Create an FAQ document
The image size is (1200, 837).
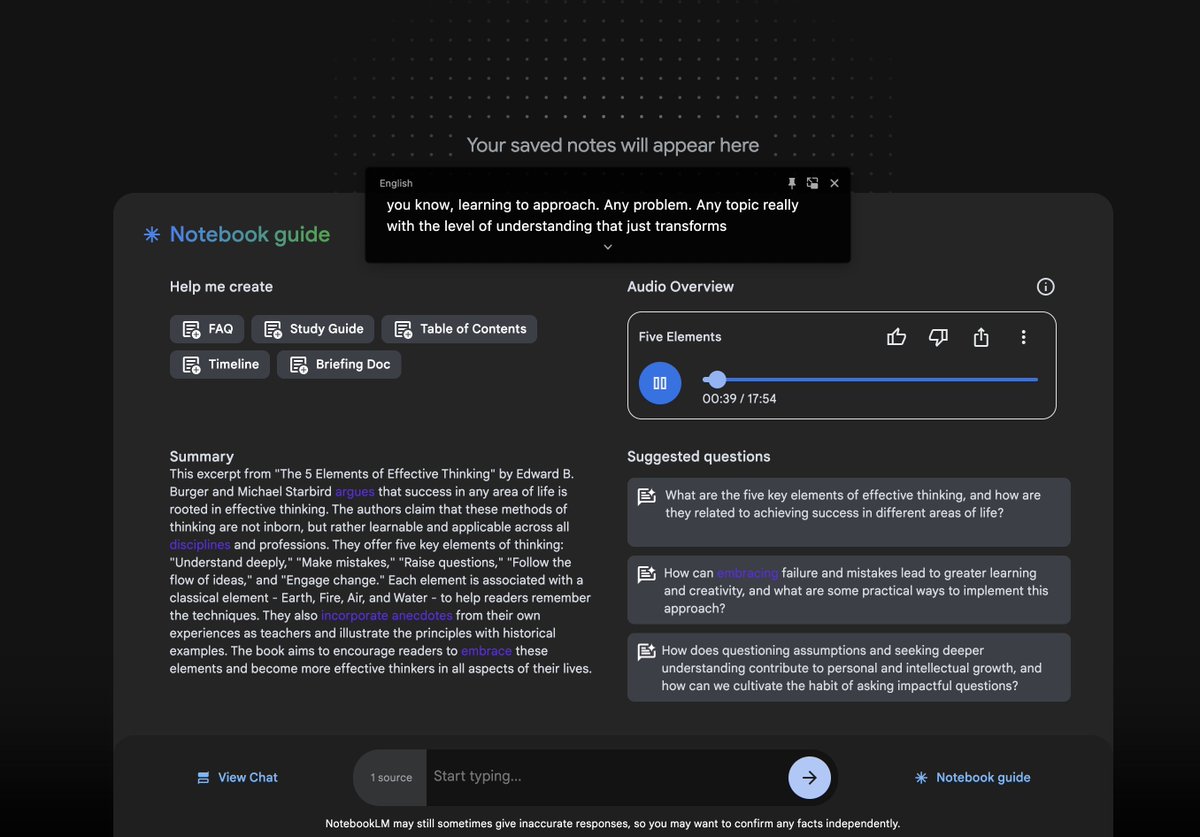[x=207, y=329]
